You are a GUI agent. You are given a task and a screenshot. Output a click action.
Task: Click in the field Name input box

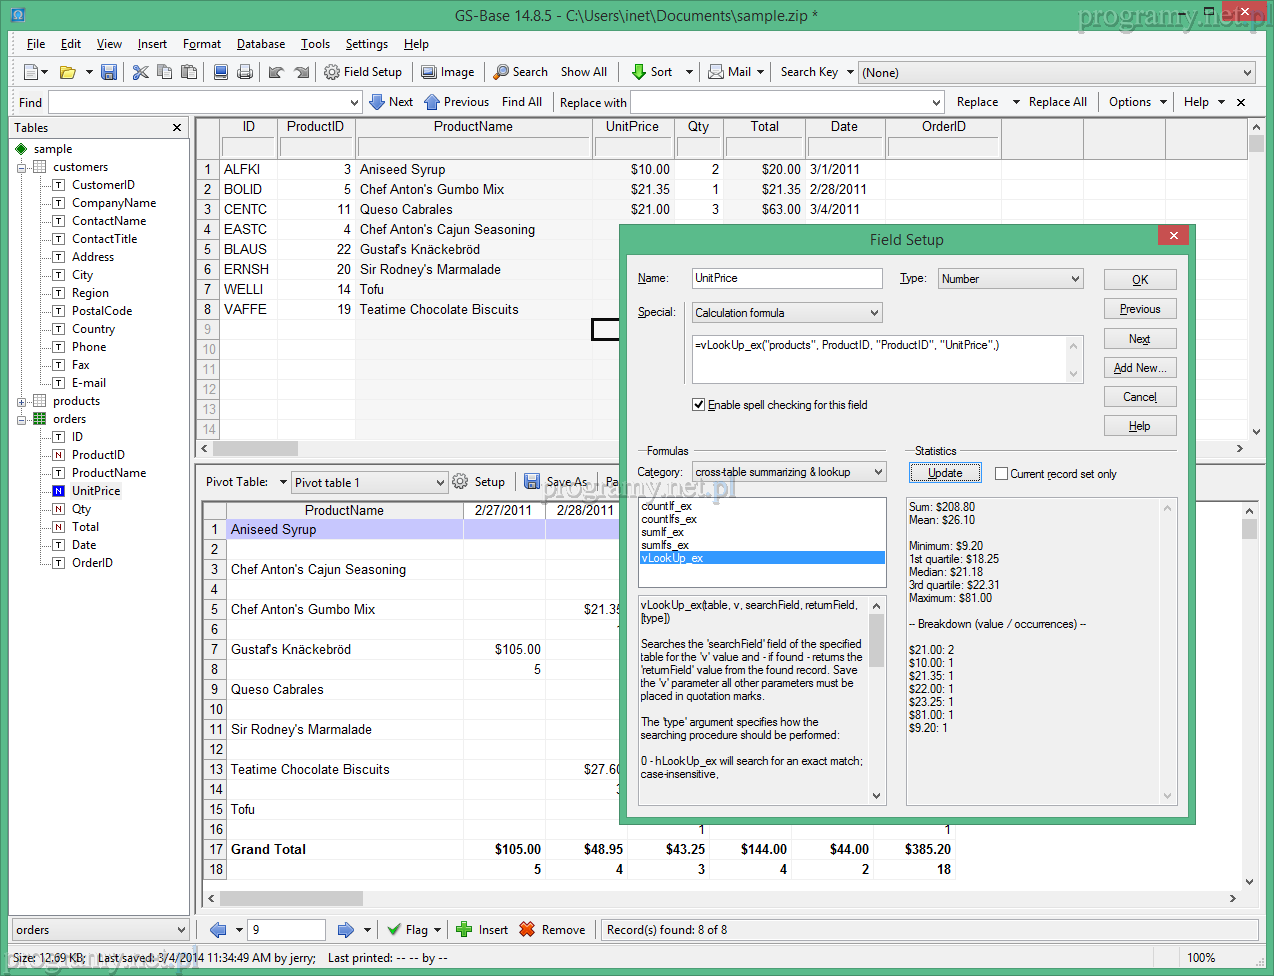(786, 279)
